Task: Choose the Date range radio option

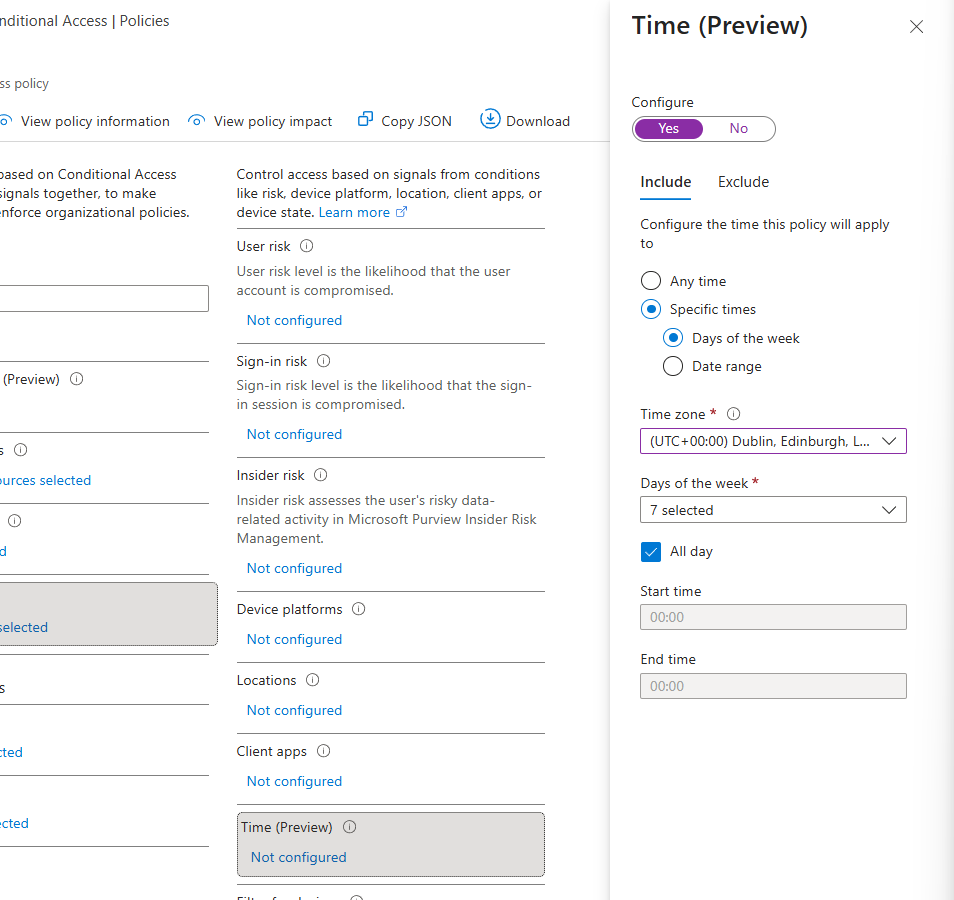Action: pos(673,366)
